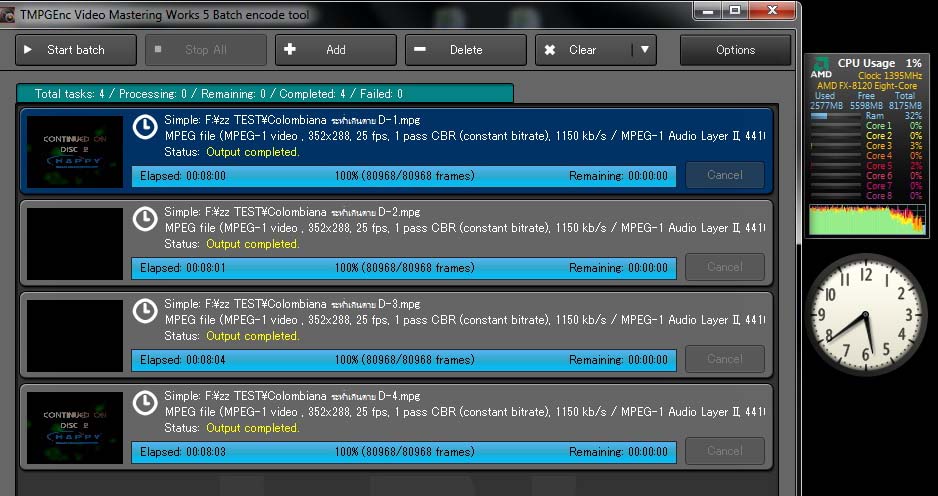
Task: Select the D-3.mpg file name text
Action: (x=293, y=305)
